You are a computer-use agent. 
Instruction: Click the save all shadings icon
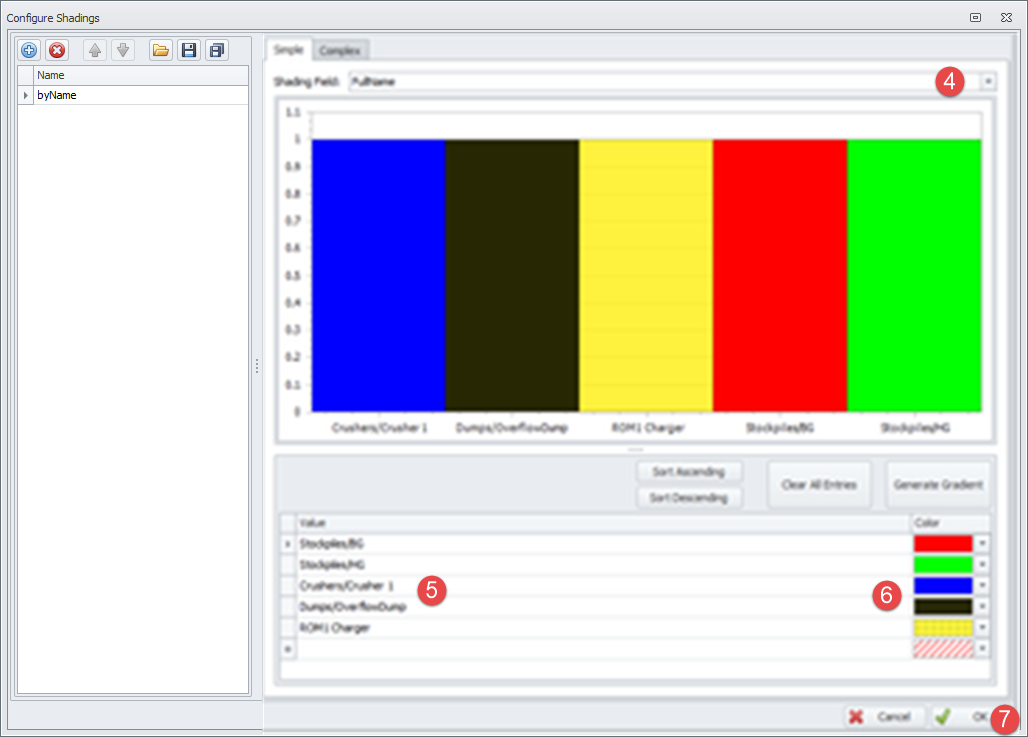click(216, 49)
